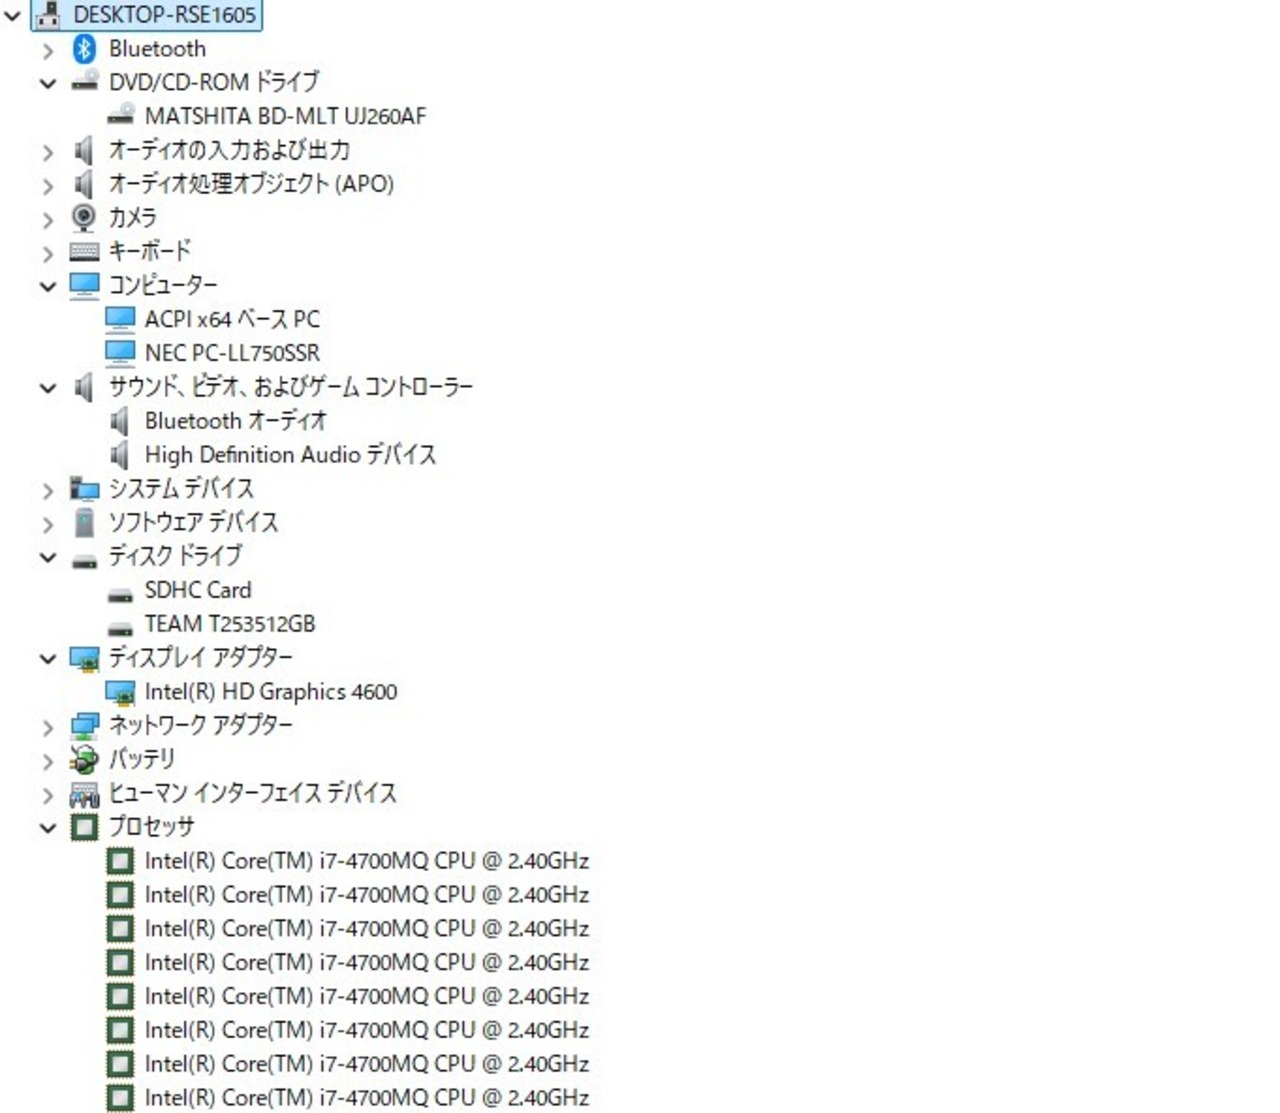1280x1113 pixels.
Task: Click the Intel(R) HD Graphics 4600 adapter icon
Action: click(x=120, y=692)
